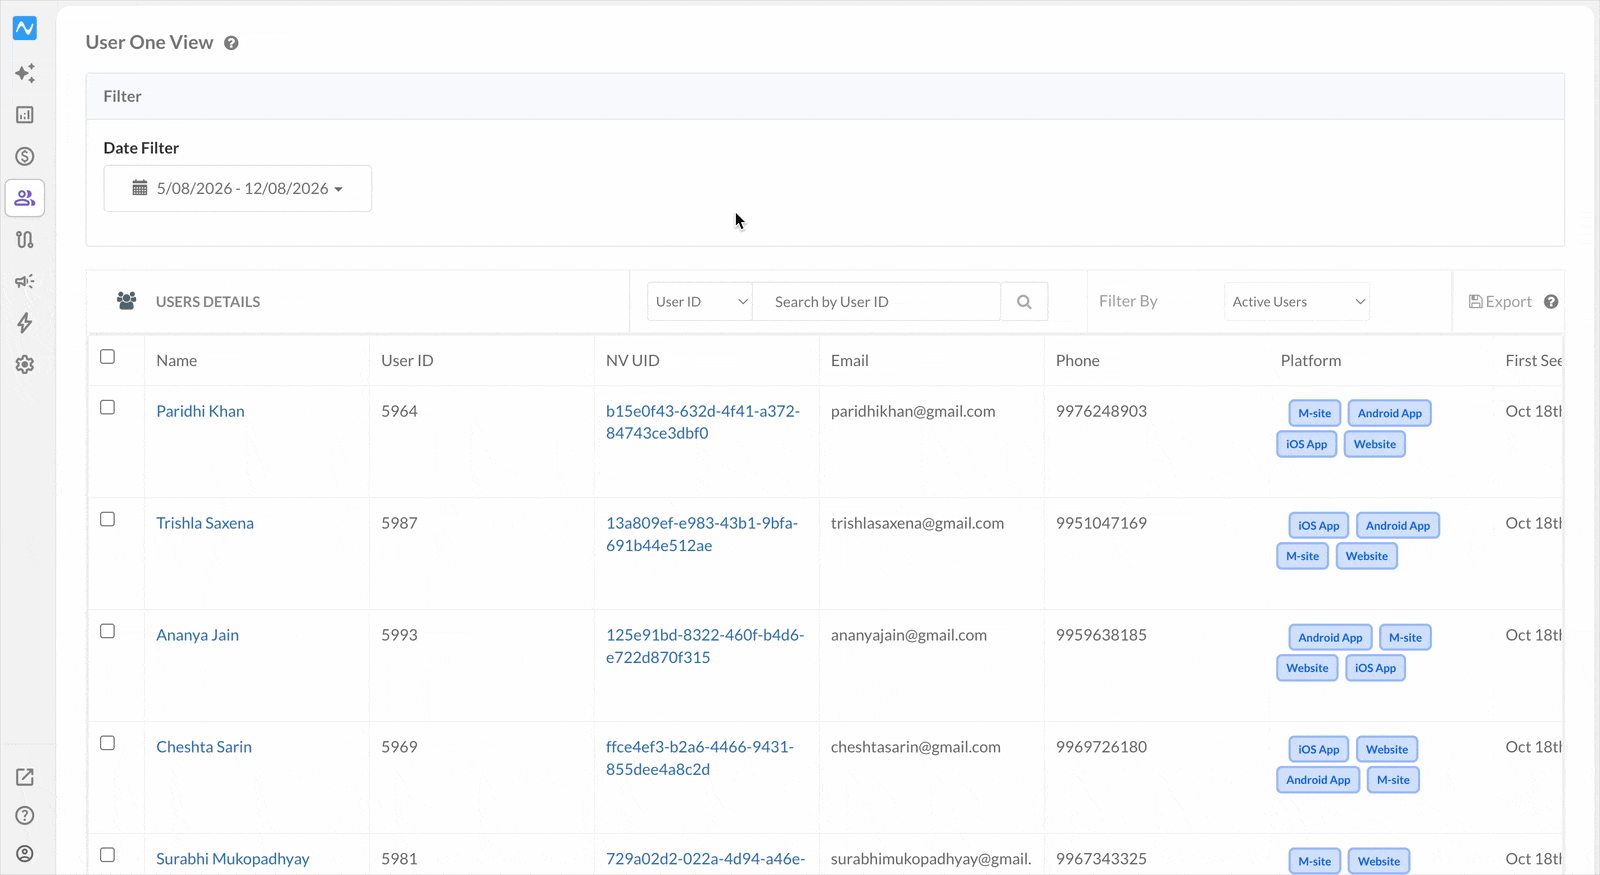Click the Phone column header
This screenshot has height=875, width=1600.
pyautogui.click(x=1078, y=361)
